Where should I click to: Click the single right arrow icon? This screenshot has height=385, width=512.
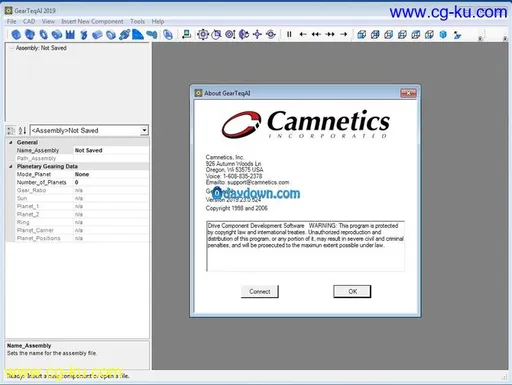pyautogui.click(x=344, y=34)
